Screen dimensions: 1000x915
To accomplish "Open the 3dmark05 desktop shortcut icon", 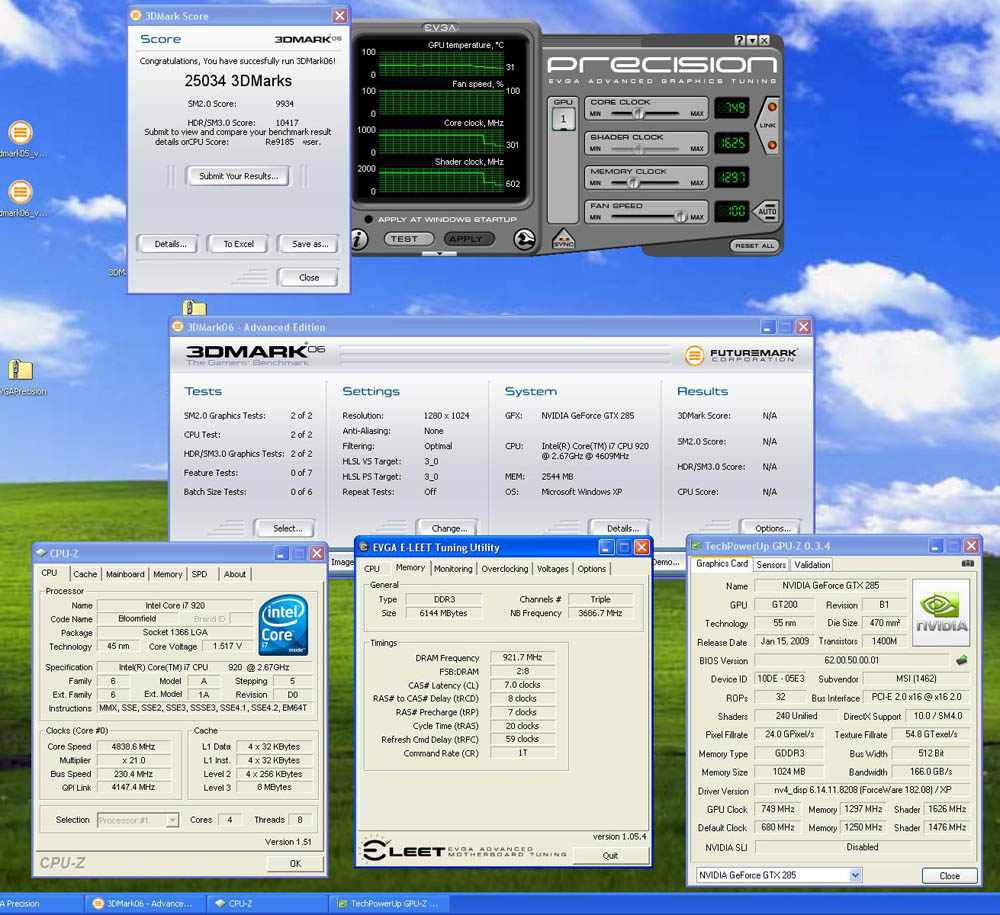I will [x=20, y=133].
